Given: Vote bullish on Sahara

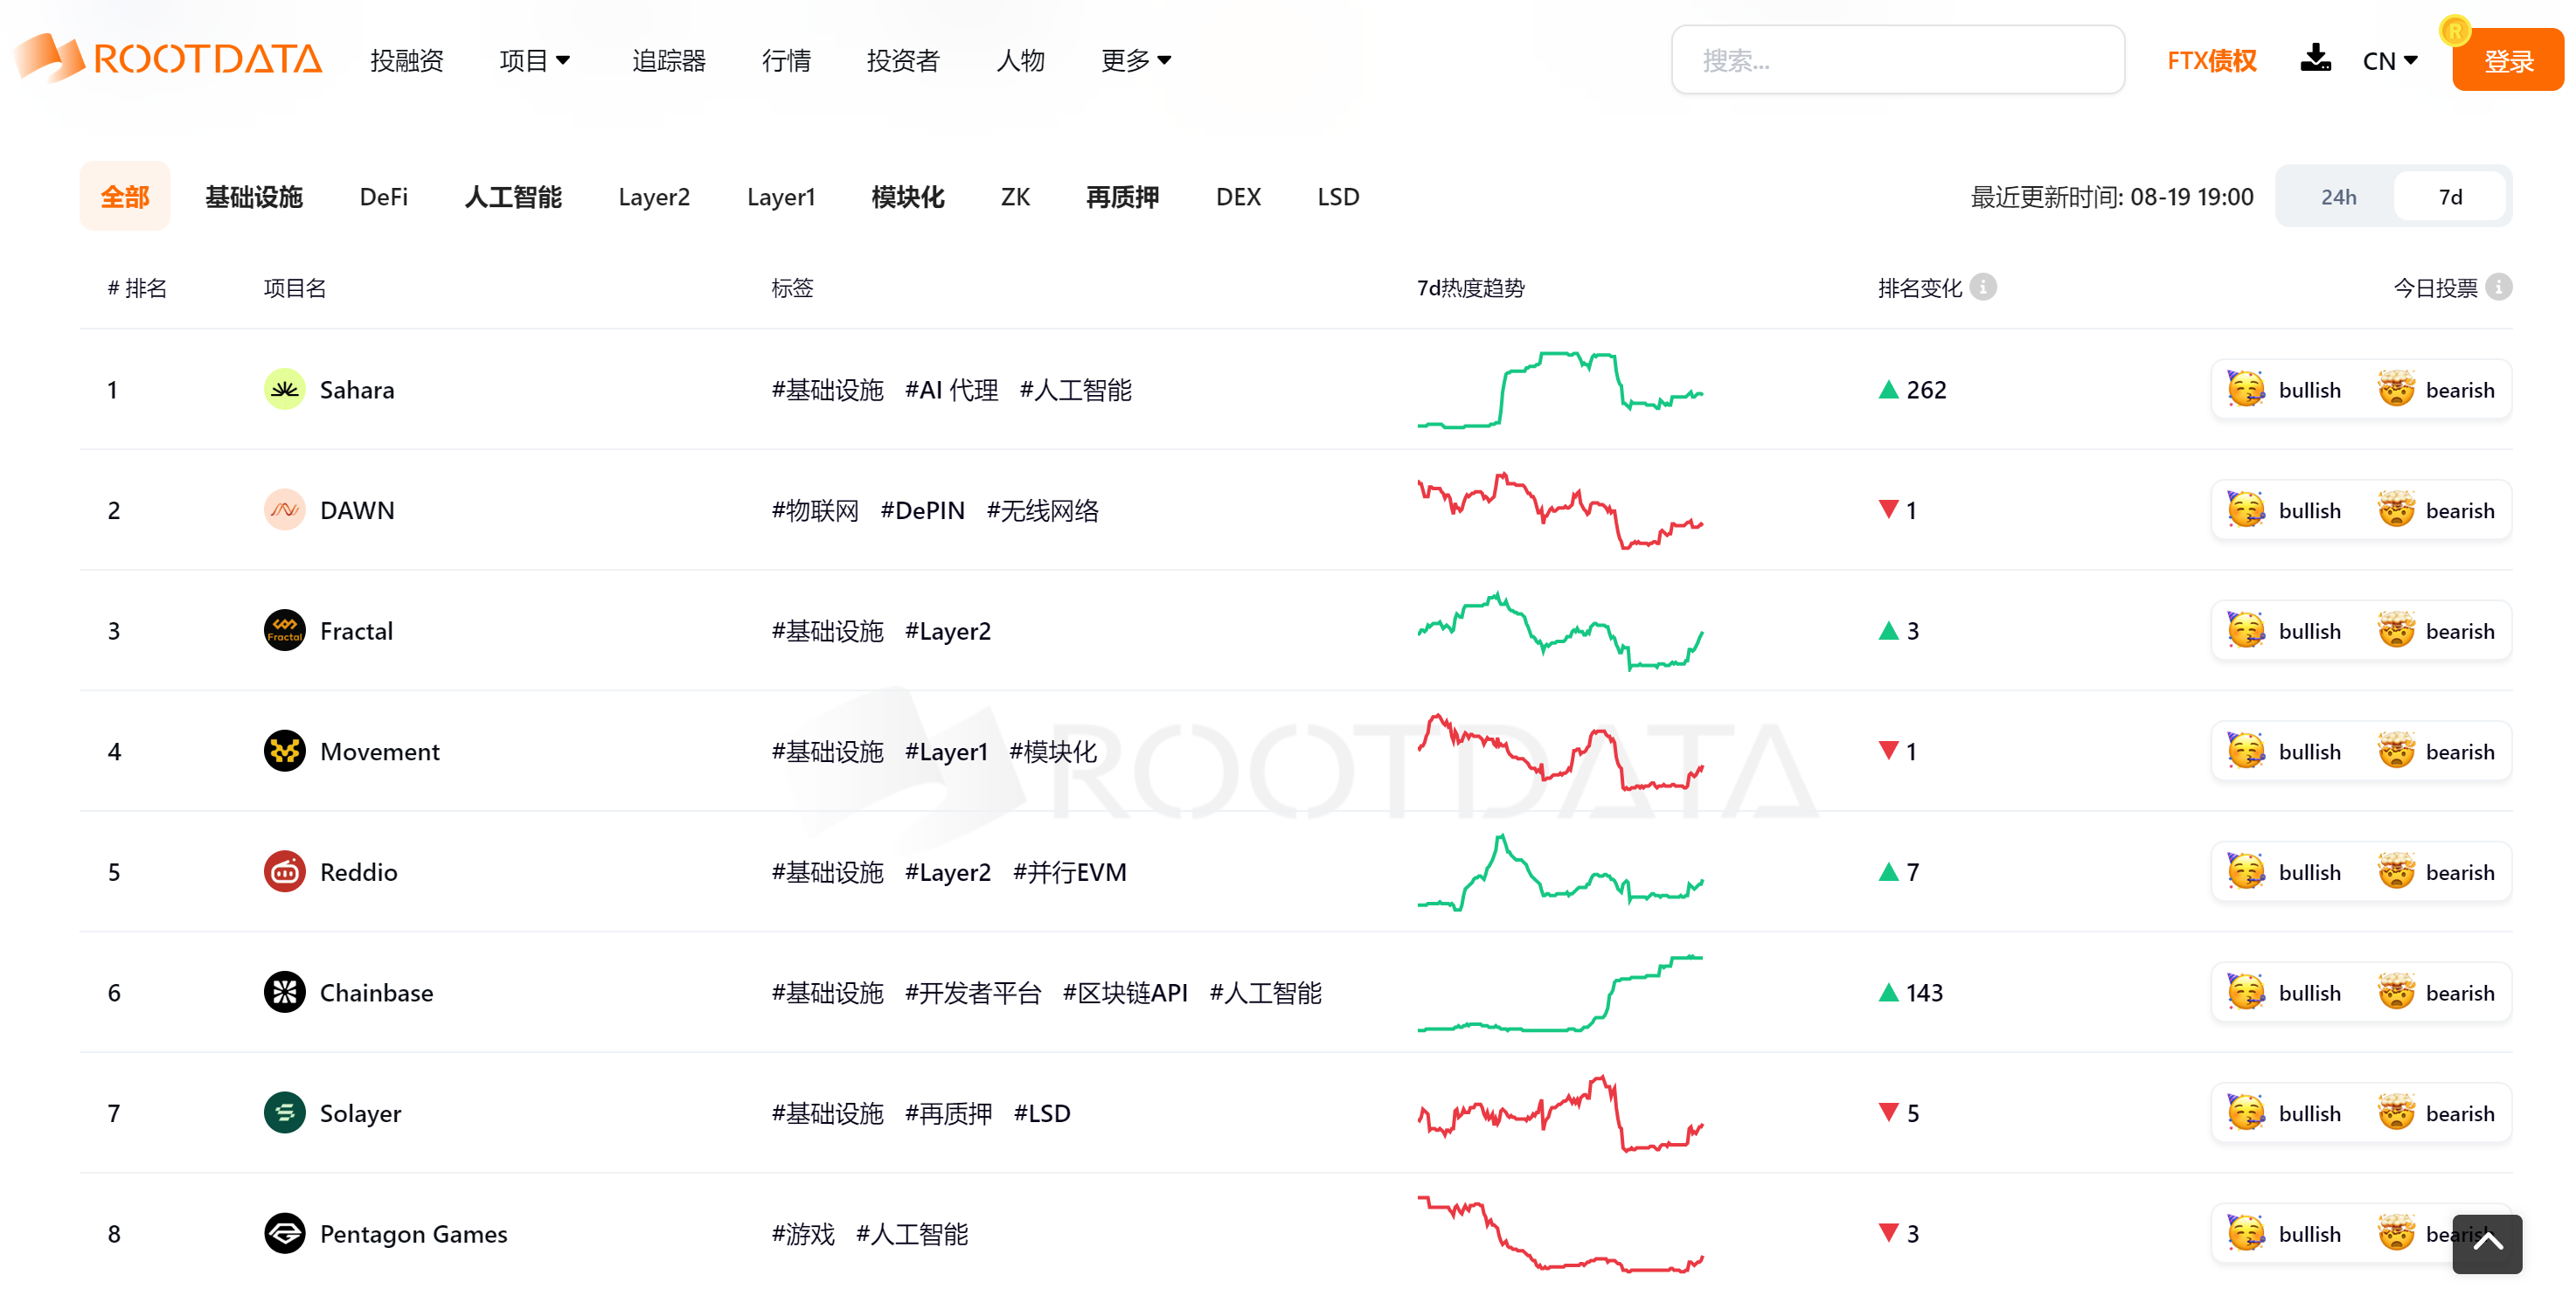Looking at the screenshot, I should coord(2286,390).
